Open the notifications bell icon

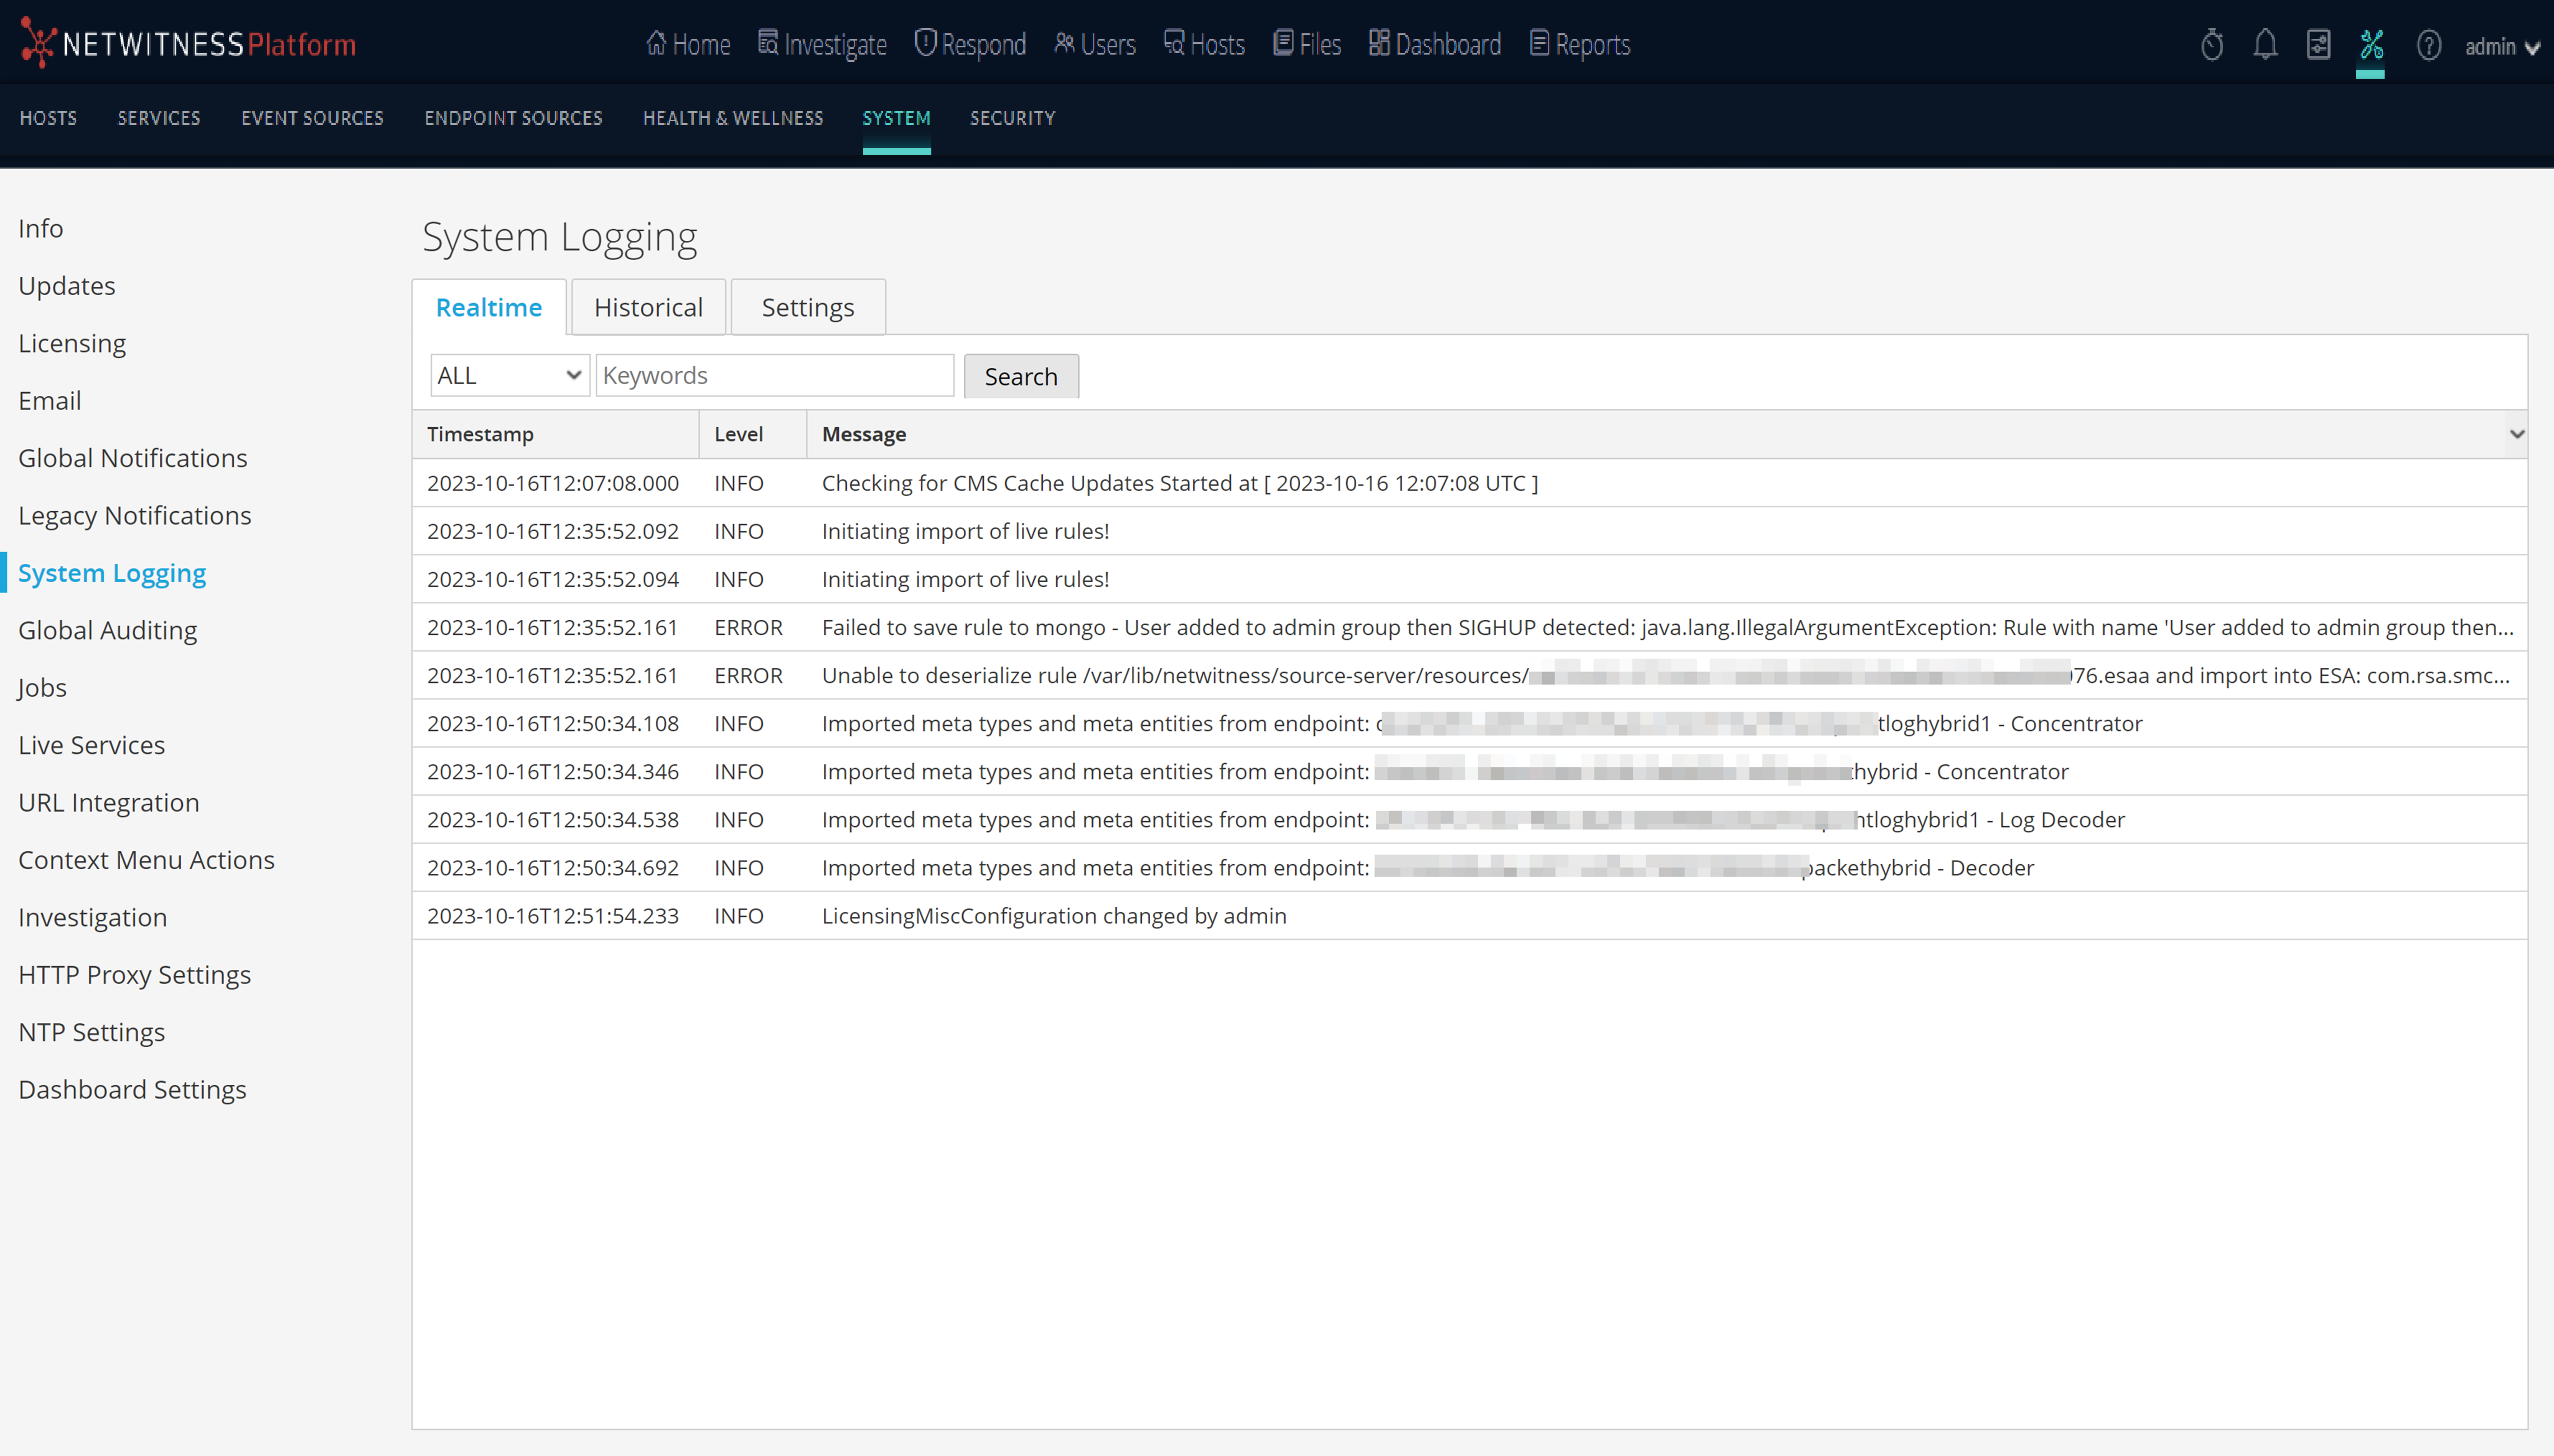2265,45
